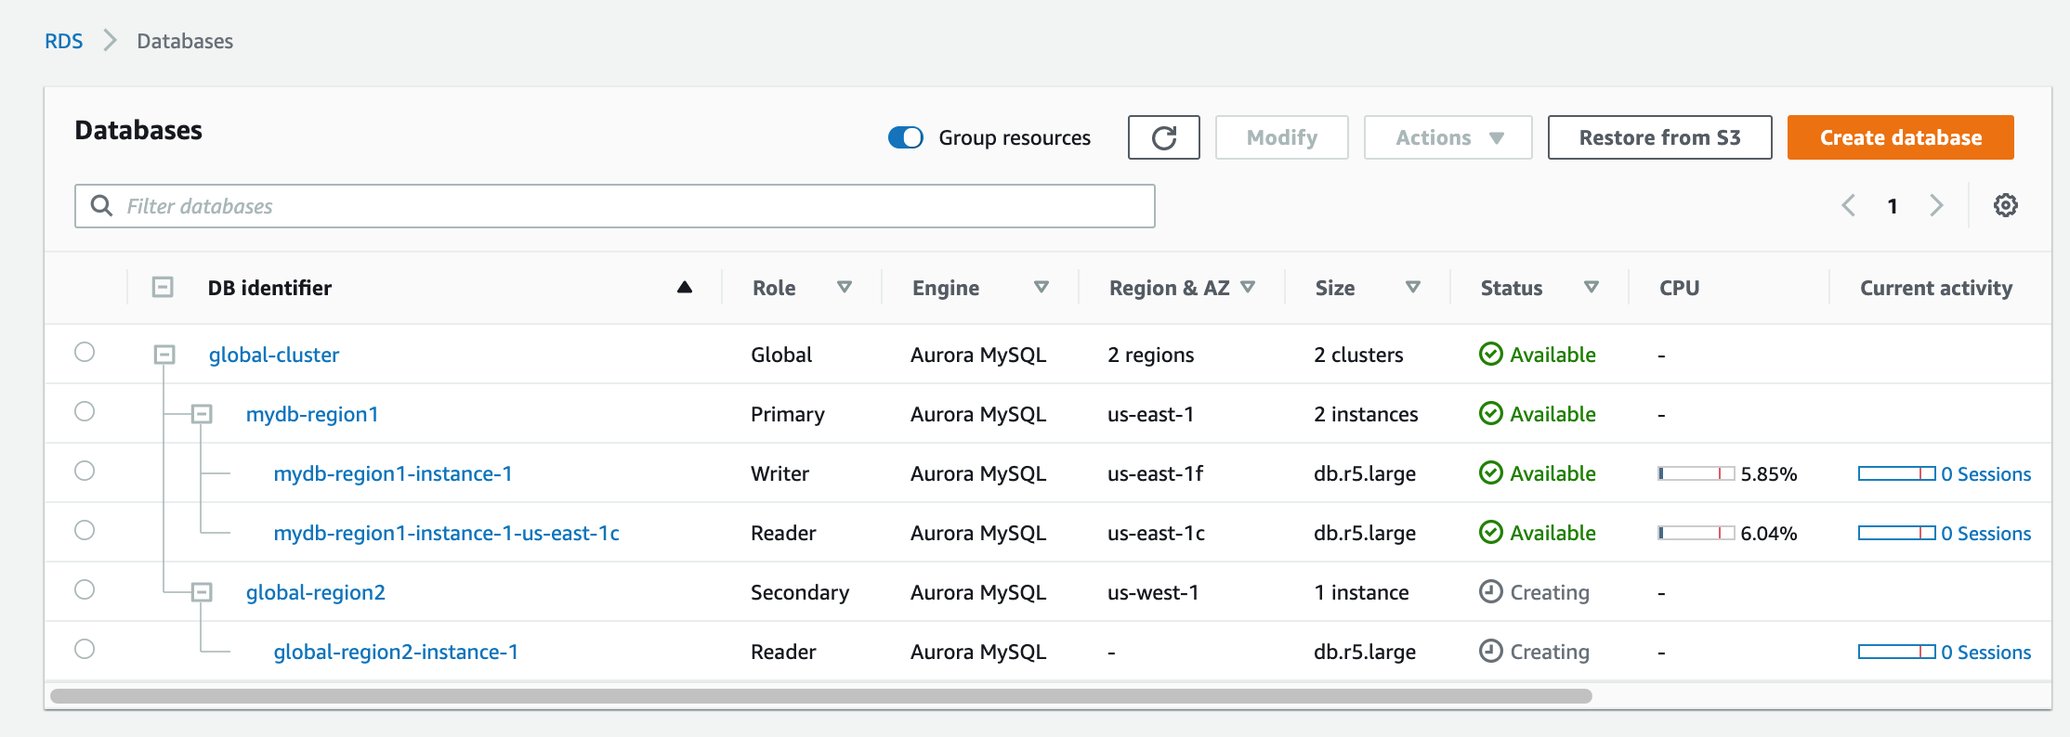Image resolution: width=2070 pixels, height=737 pixels.
Task: Open the global-cluster link
Action: click(274, 354)
